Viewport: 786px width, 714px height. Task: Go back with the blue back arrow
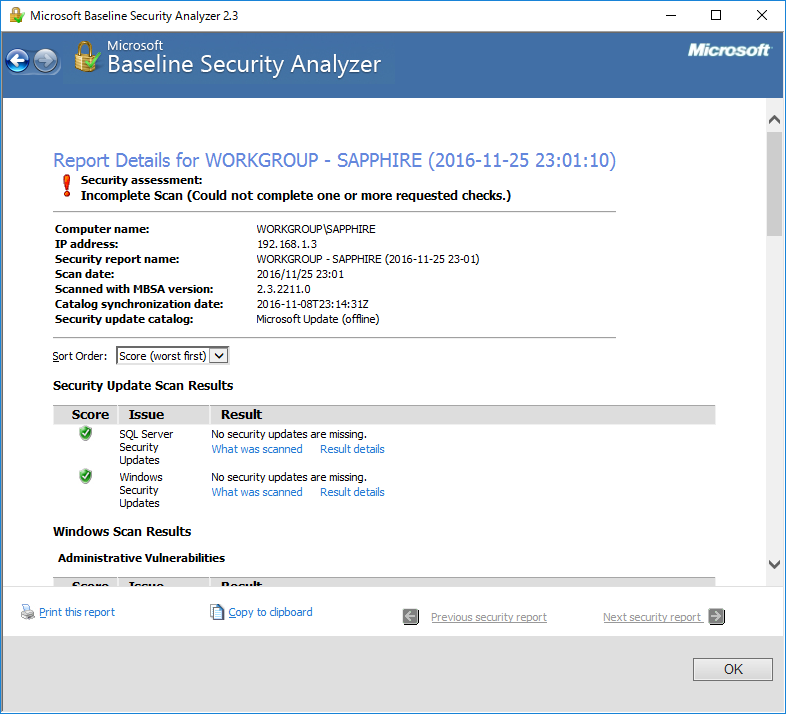[x=18, y=61]
